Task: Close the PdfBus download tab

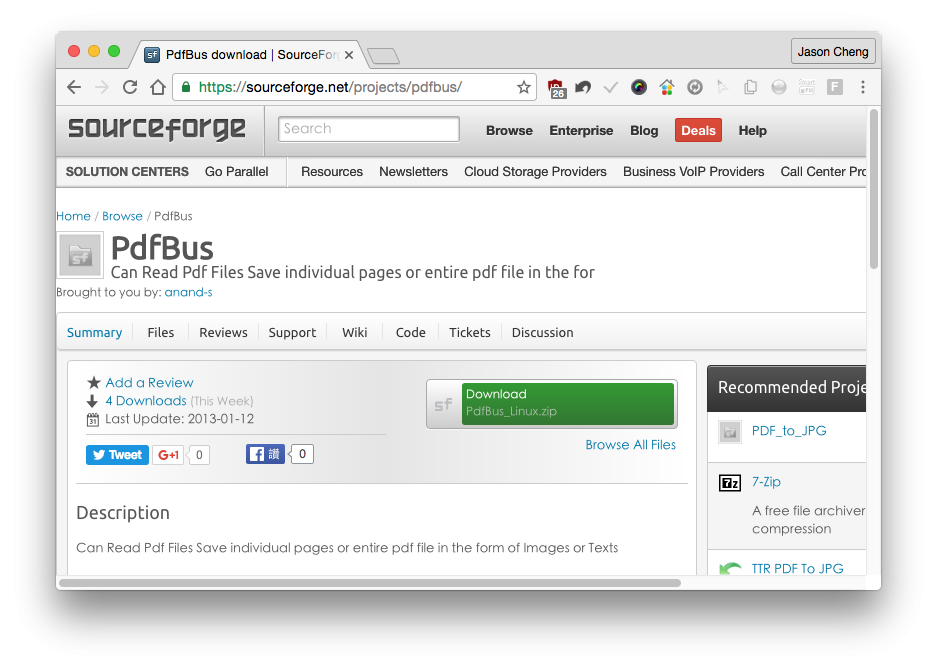Action: pos(349,55)
